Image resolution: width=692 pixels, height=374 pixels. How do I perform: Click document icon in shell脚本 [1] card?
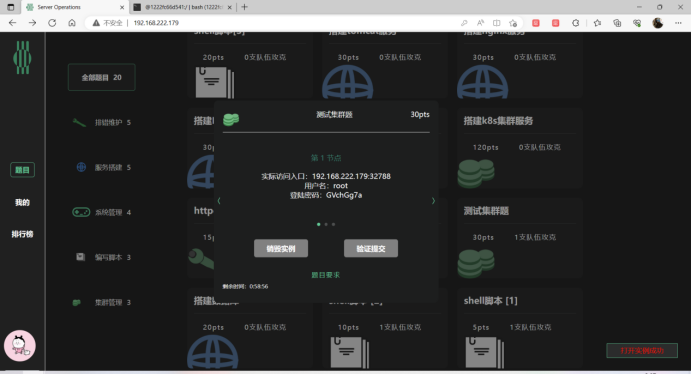coord(485,352)
